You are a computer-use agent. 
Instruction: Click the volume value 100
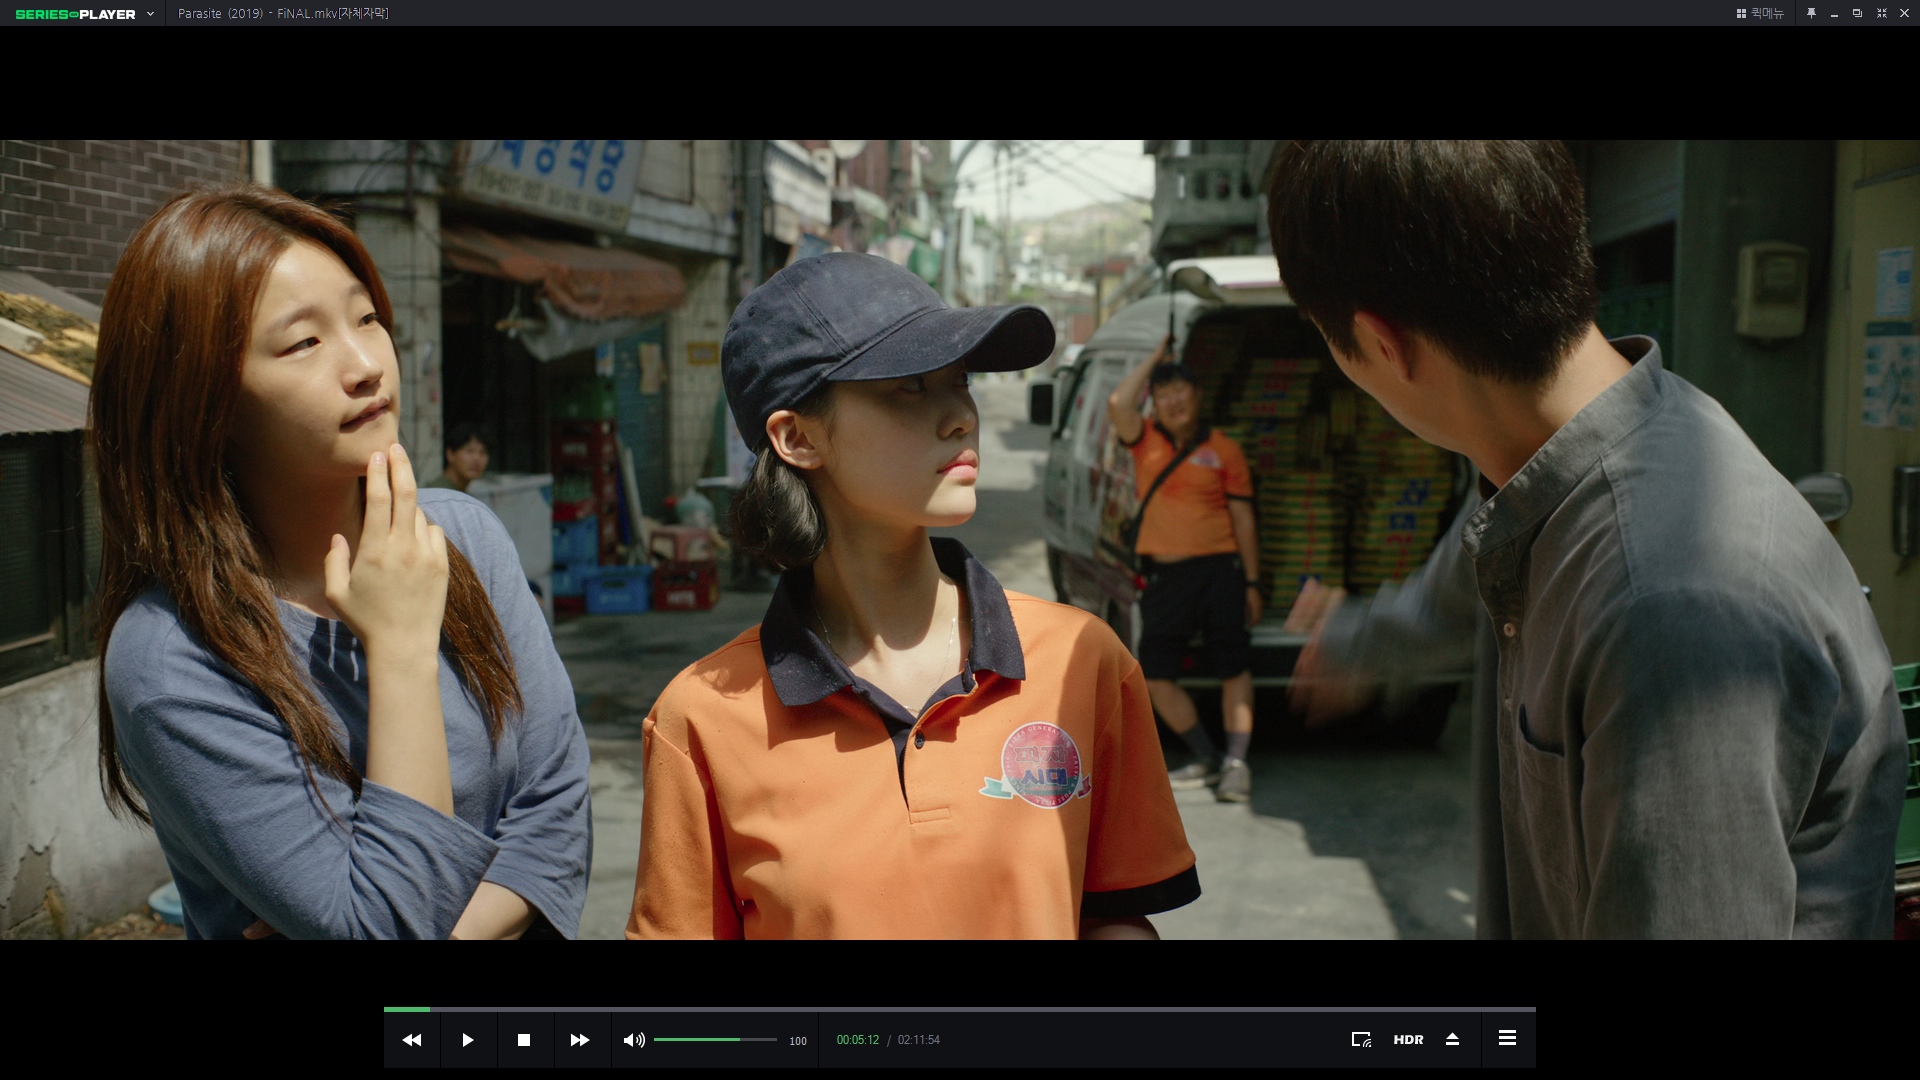(798, 1041)
